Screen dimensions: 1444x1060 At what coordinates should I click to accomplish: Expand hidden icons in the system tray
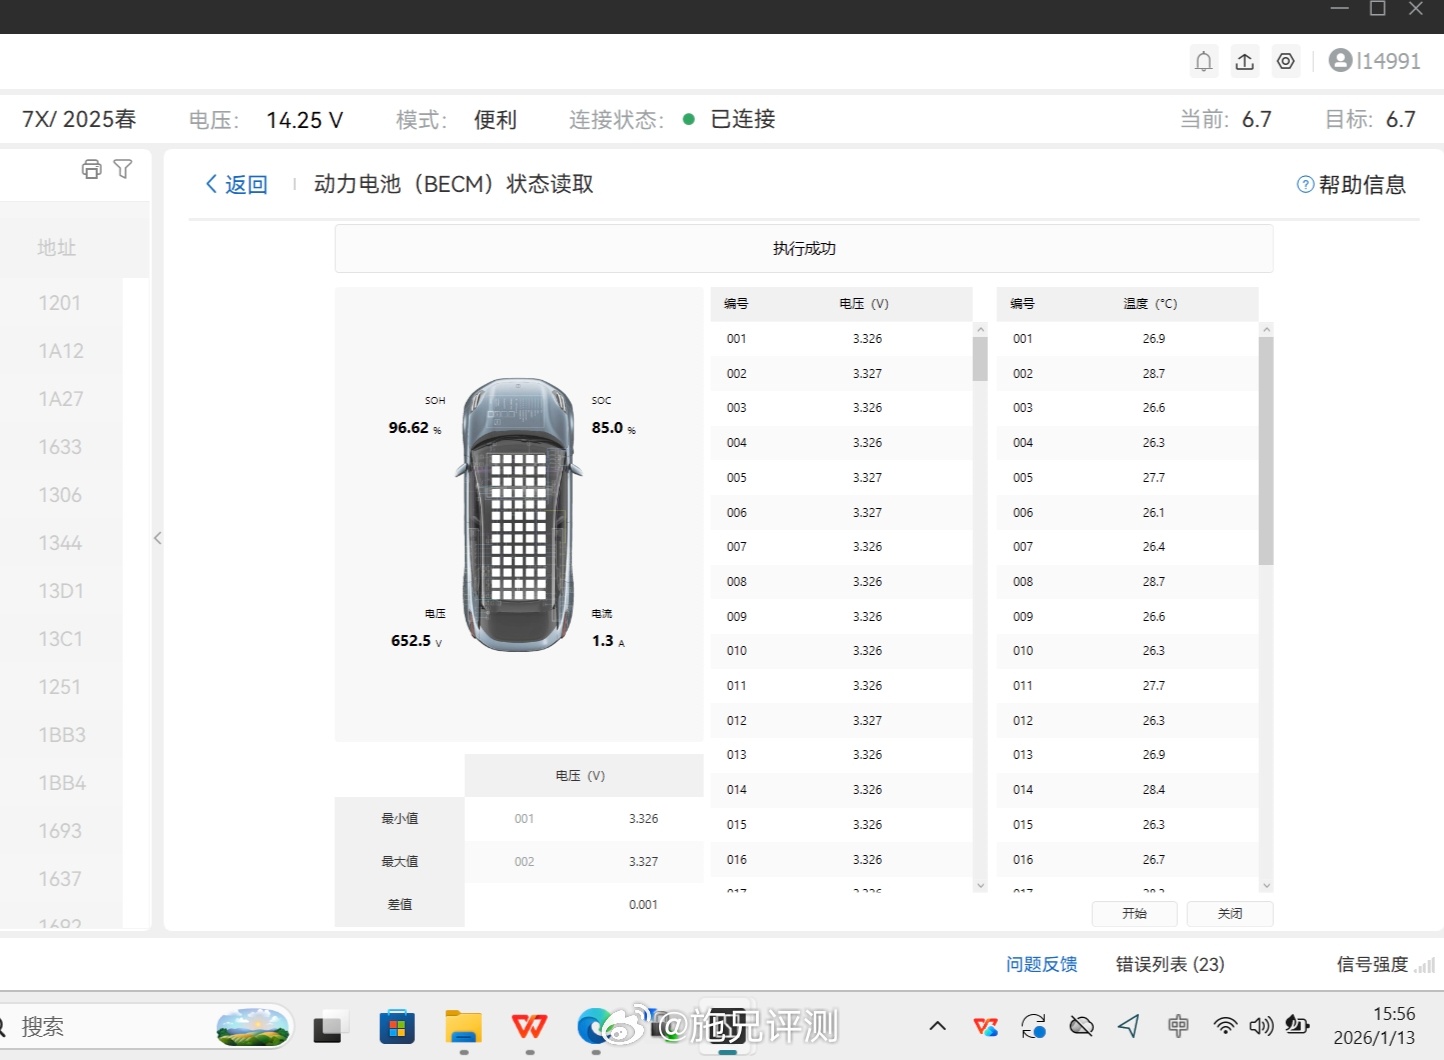[x=937, y=1026]
